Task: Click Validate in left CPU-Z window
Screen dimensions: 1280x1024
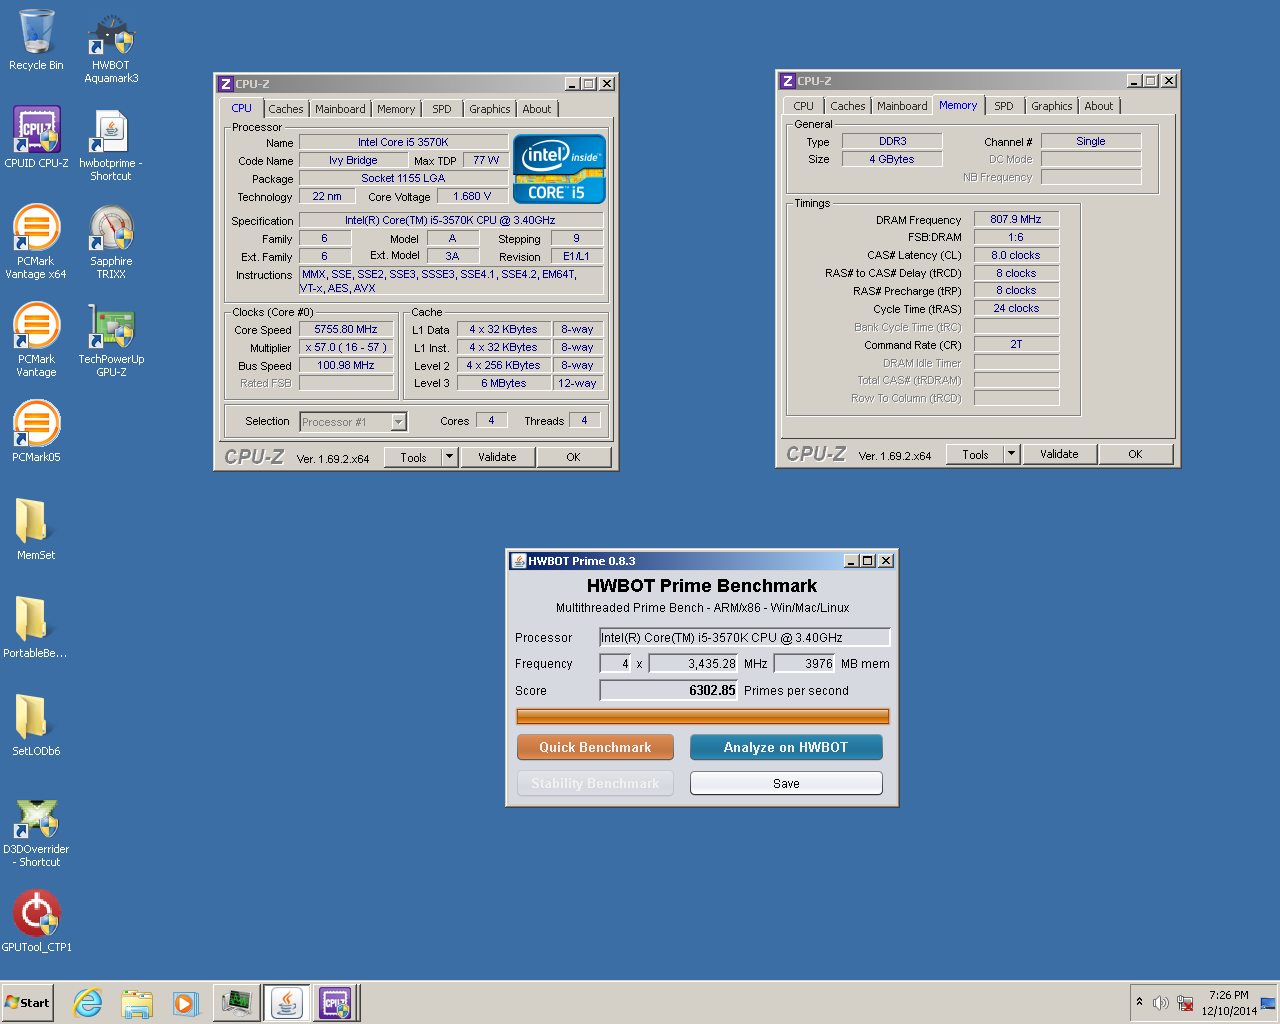Action: click(497, 457)
